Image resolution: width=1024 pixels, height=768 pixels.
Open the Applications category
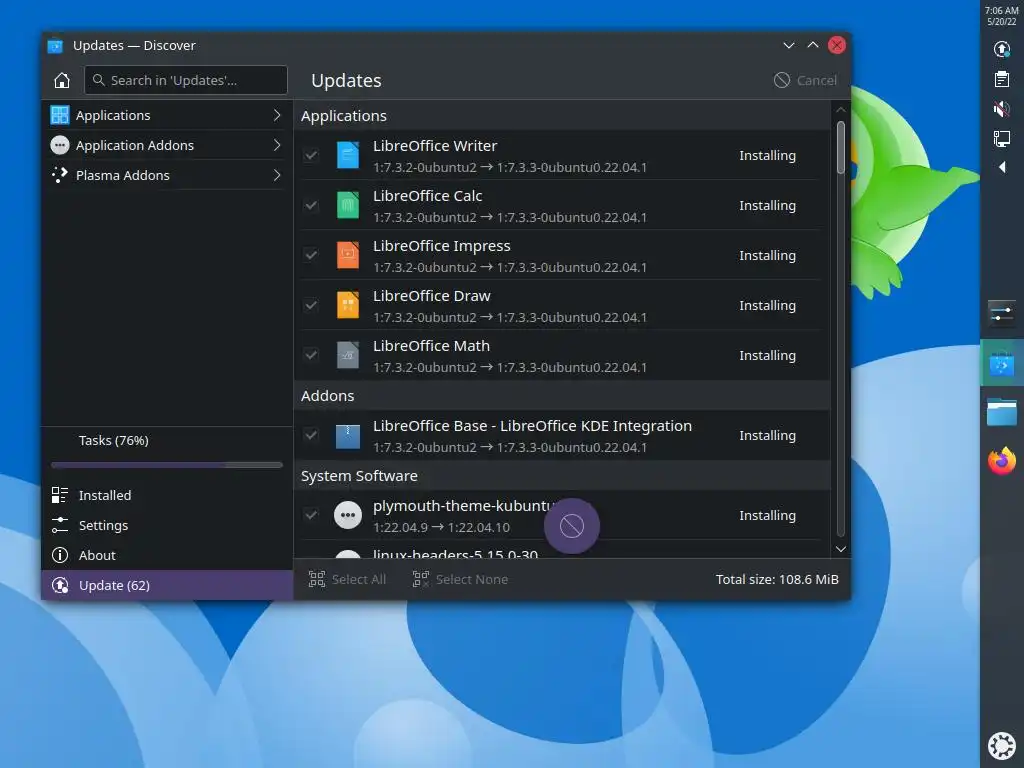click(167, 115)
